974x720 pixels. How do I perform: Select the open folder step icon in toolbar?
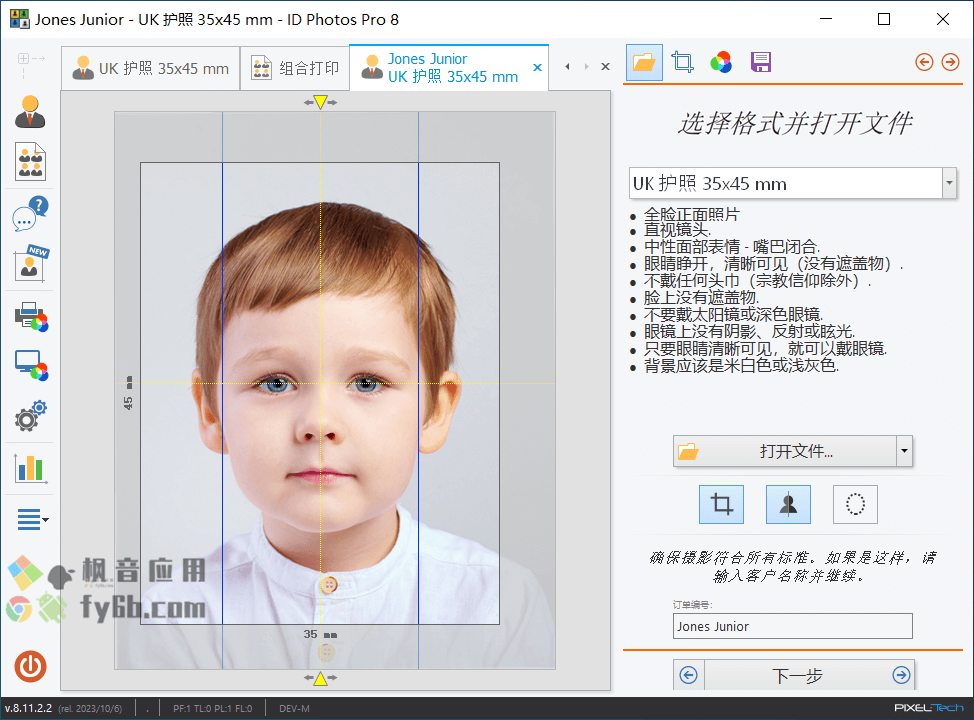point(644,62)
